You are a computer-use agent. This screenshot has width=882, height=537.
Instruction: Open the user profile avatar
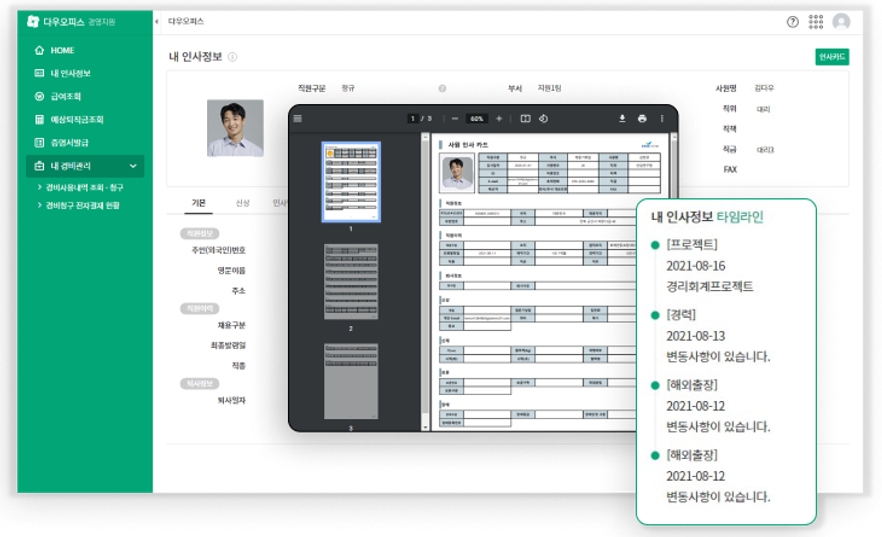841,22
